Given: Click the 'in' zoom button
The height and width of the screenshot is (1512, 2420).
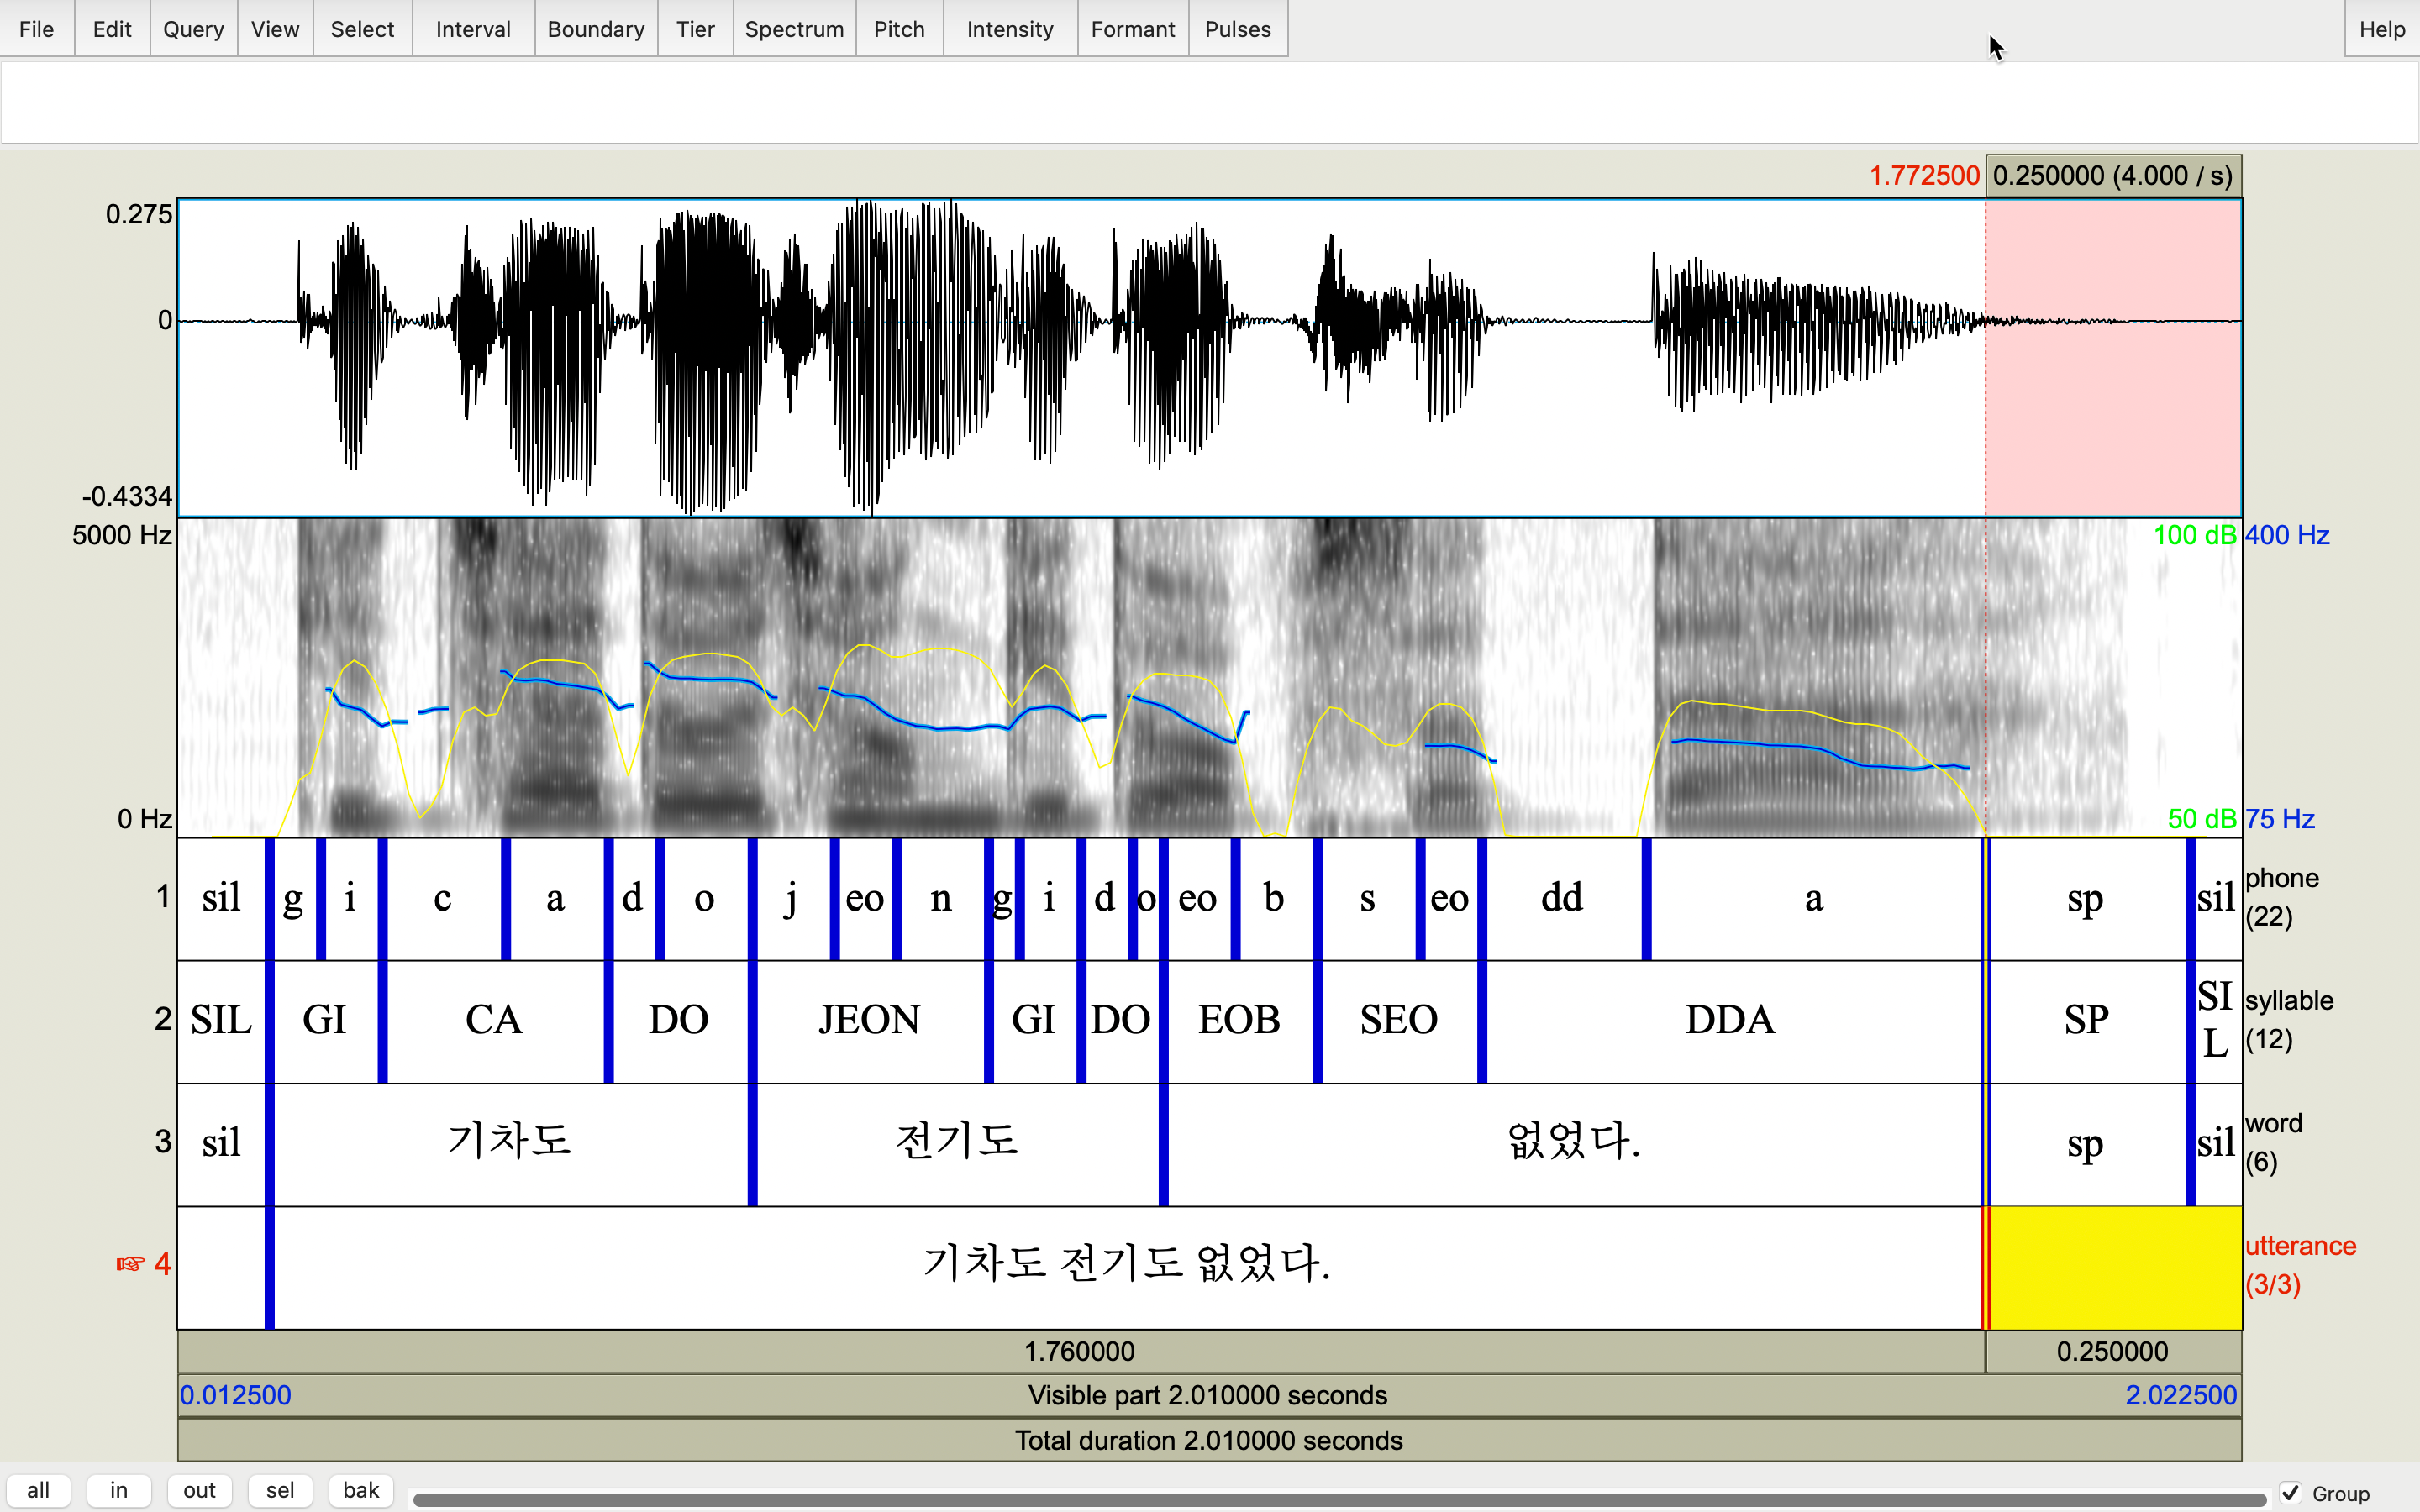Looking at the screenshot, I should [119, 1490].
